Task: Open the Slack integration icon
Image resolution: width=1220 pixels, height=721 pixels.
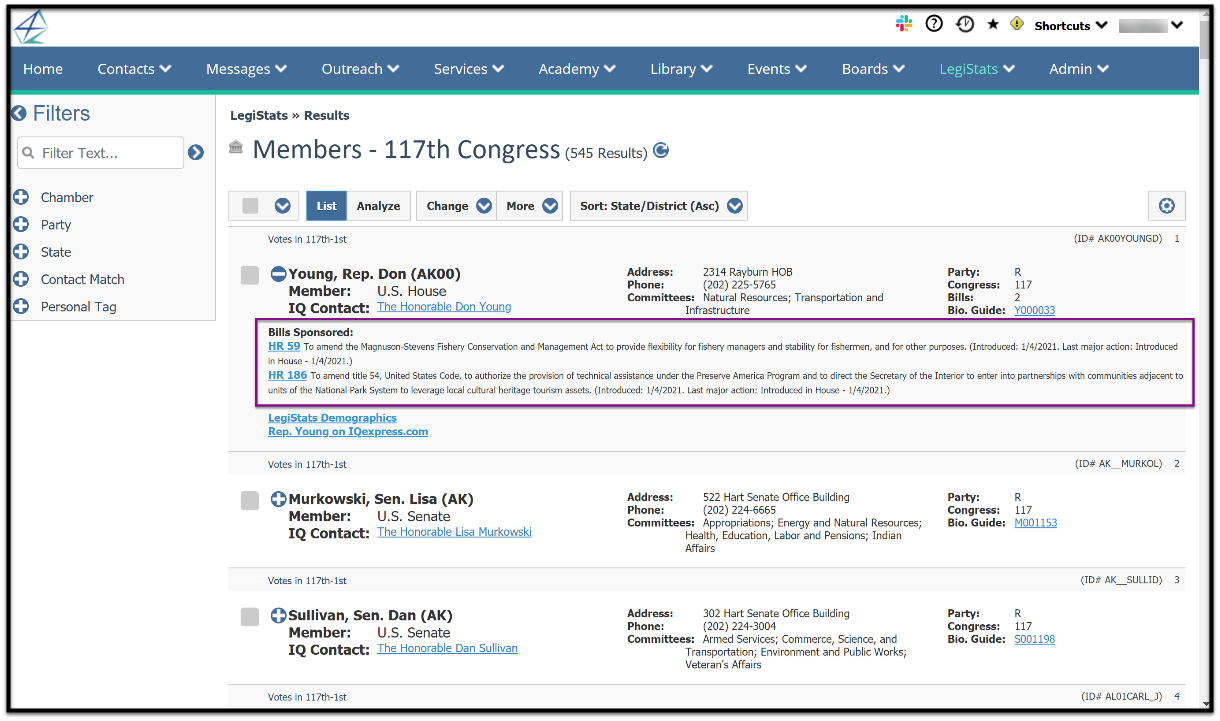Action: tap(904, 24)
